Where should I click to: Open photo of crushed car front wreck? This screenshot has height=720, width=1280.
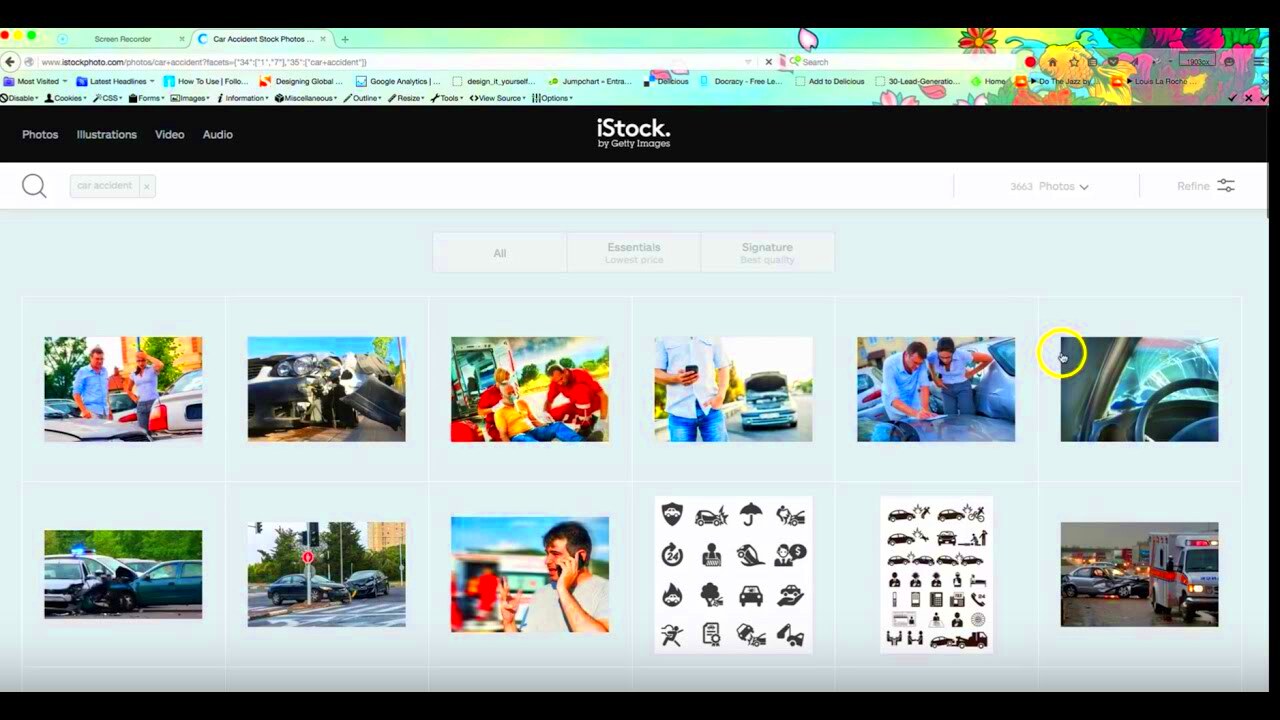(x=327, y=389)
